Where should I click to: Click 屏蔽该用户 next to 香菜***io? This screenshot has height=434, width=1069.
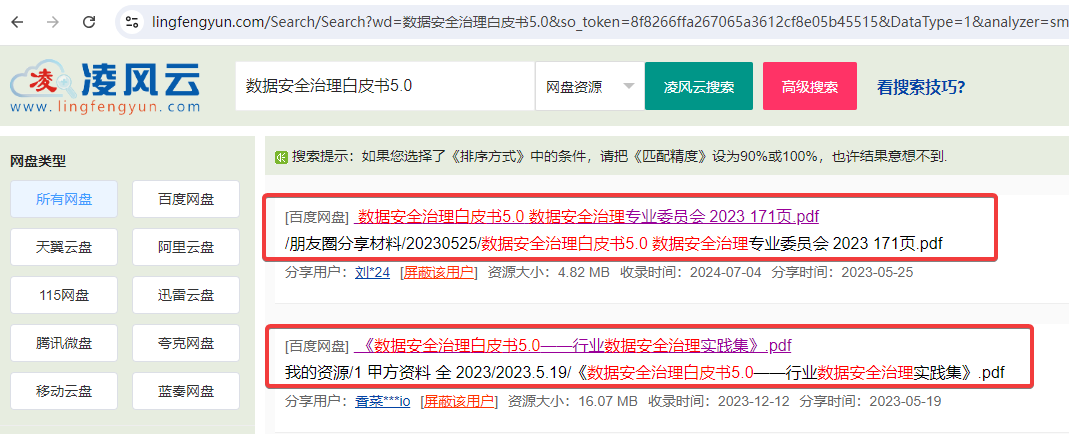pyautogui.click(x=460, y=401)
